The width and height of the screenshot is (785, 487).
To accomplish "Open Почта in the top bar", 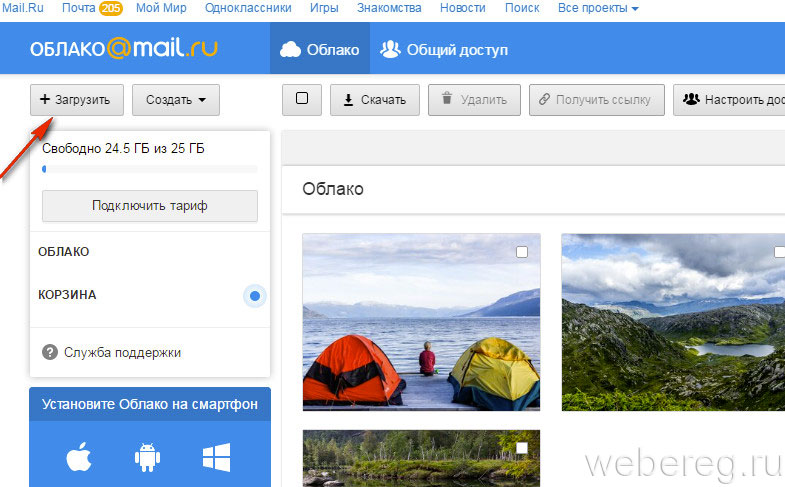I will tap(79, 8).
